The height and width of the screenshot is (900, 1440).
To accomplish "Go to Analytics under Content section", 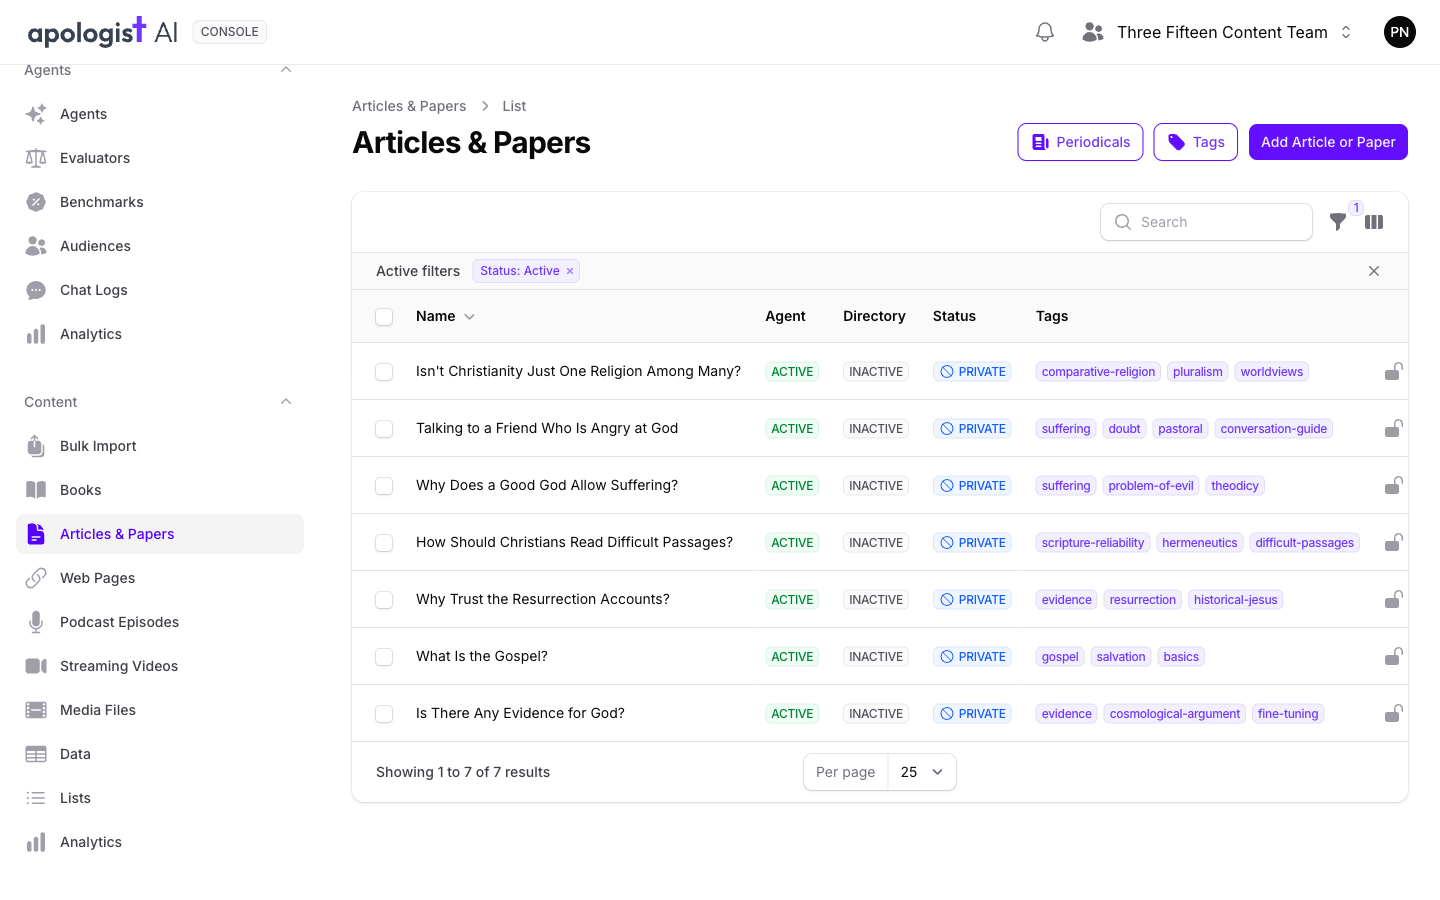I will pos(160,842).
